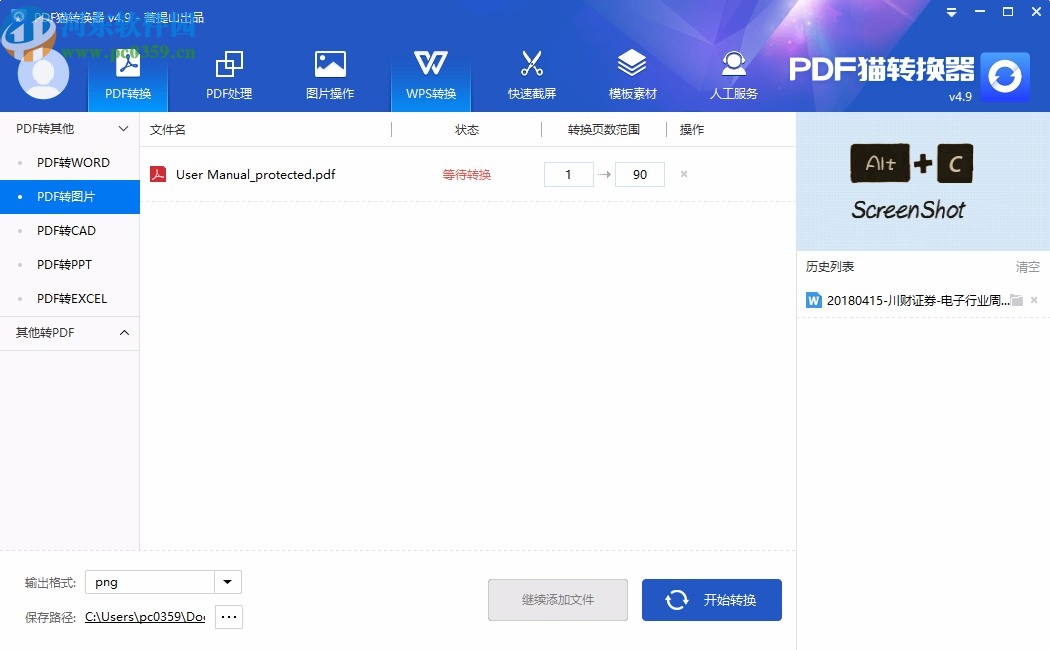
Task: Contact 人工服务 support
Action: coord(733,75)
